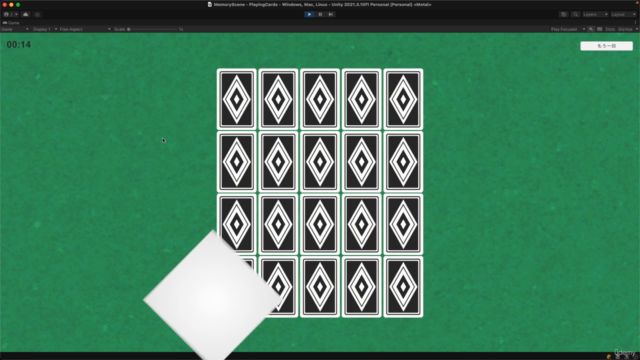Open the Layers dropdown

click(x=595, y=14)
